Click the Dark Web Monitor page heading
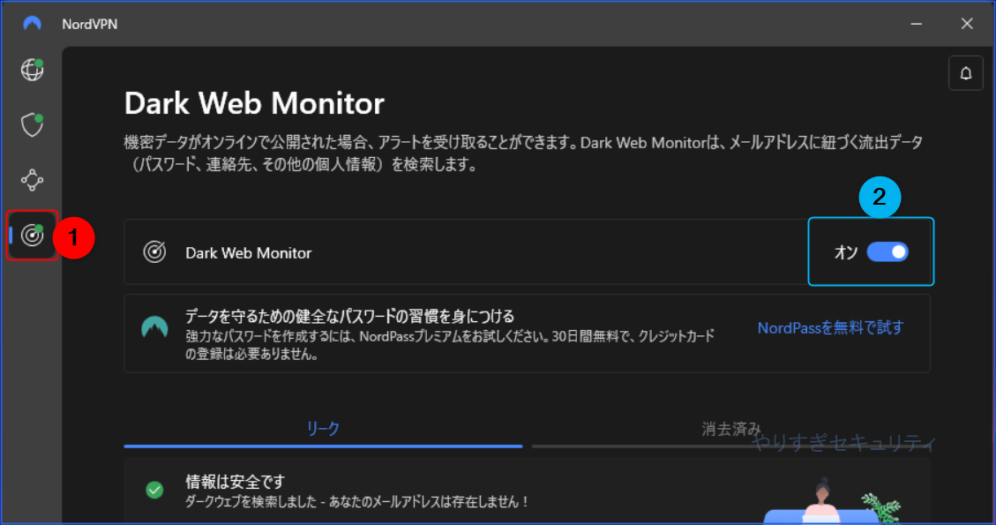 click(x=254, y=103)
